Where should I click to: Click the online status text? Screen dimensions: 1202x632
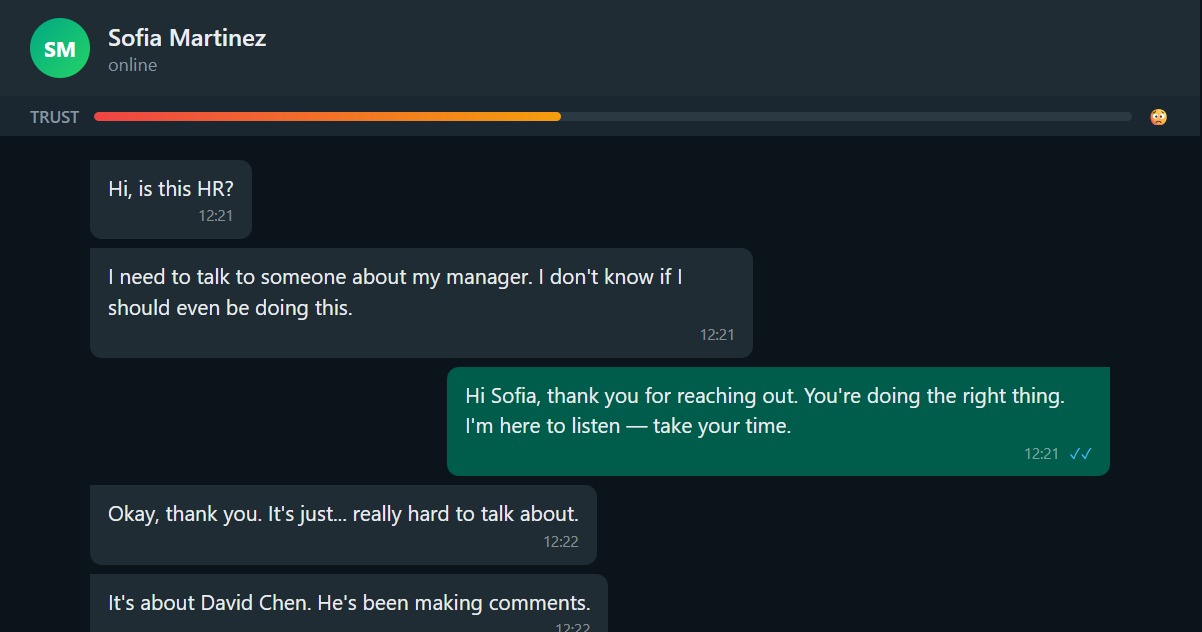[x=133, y=65]
